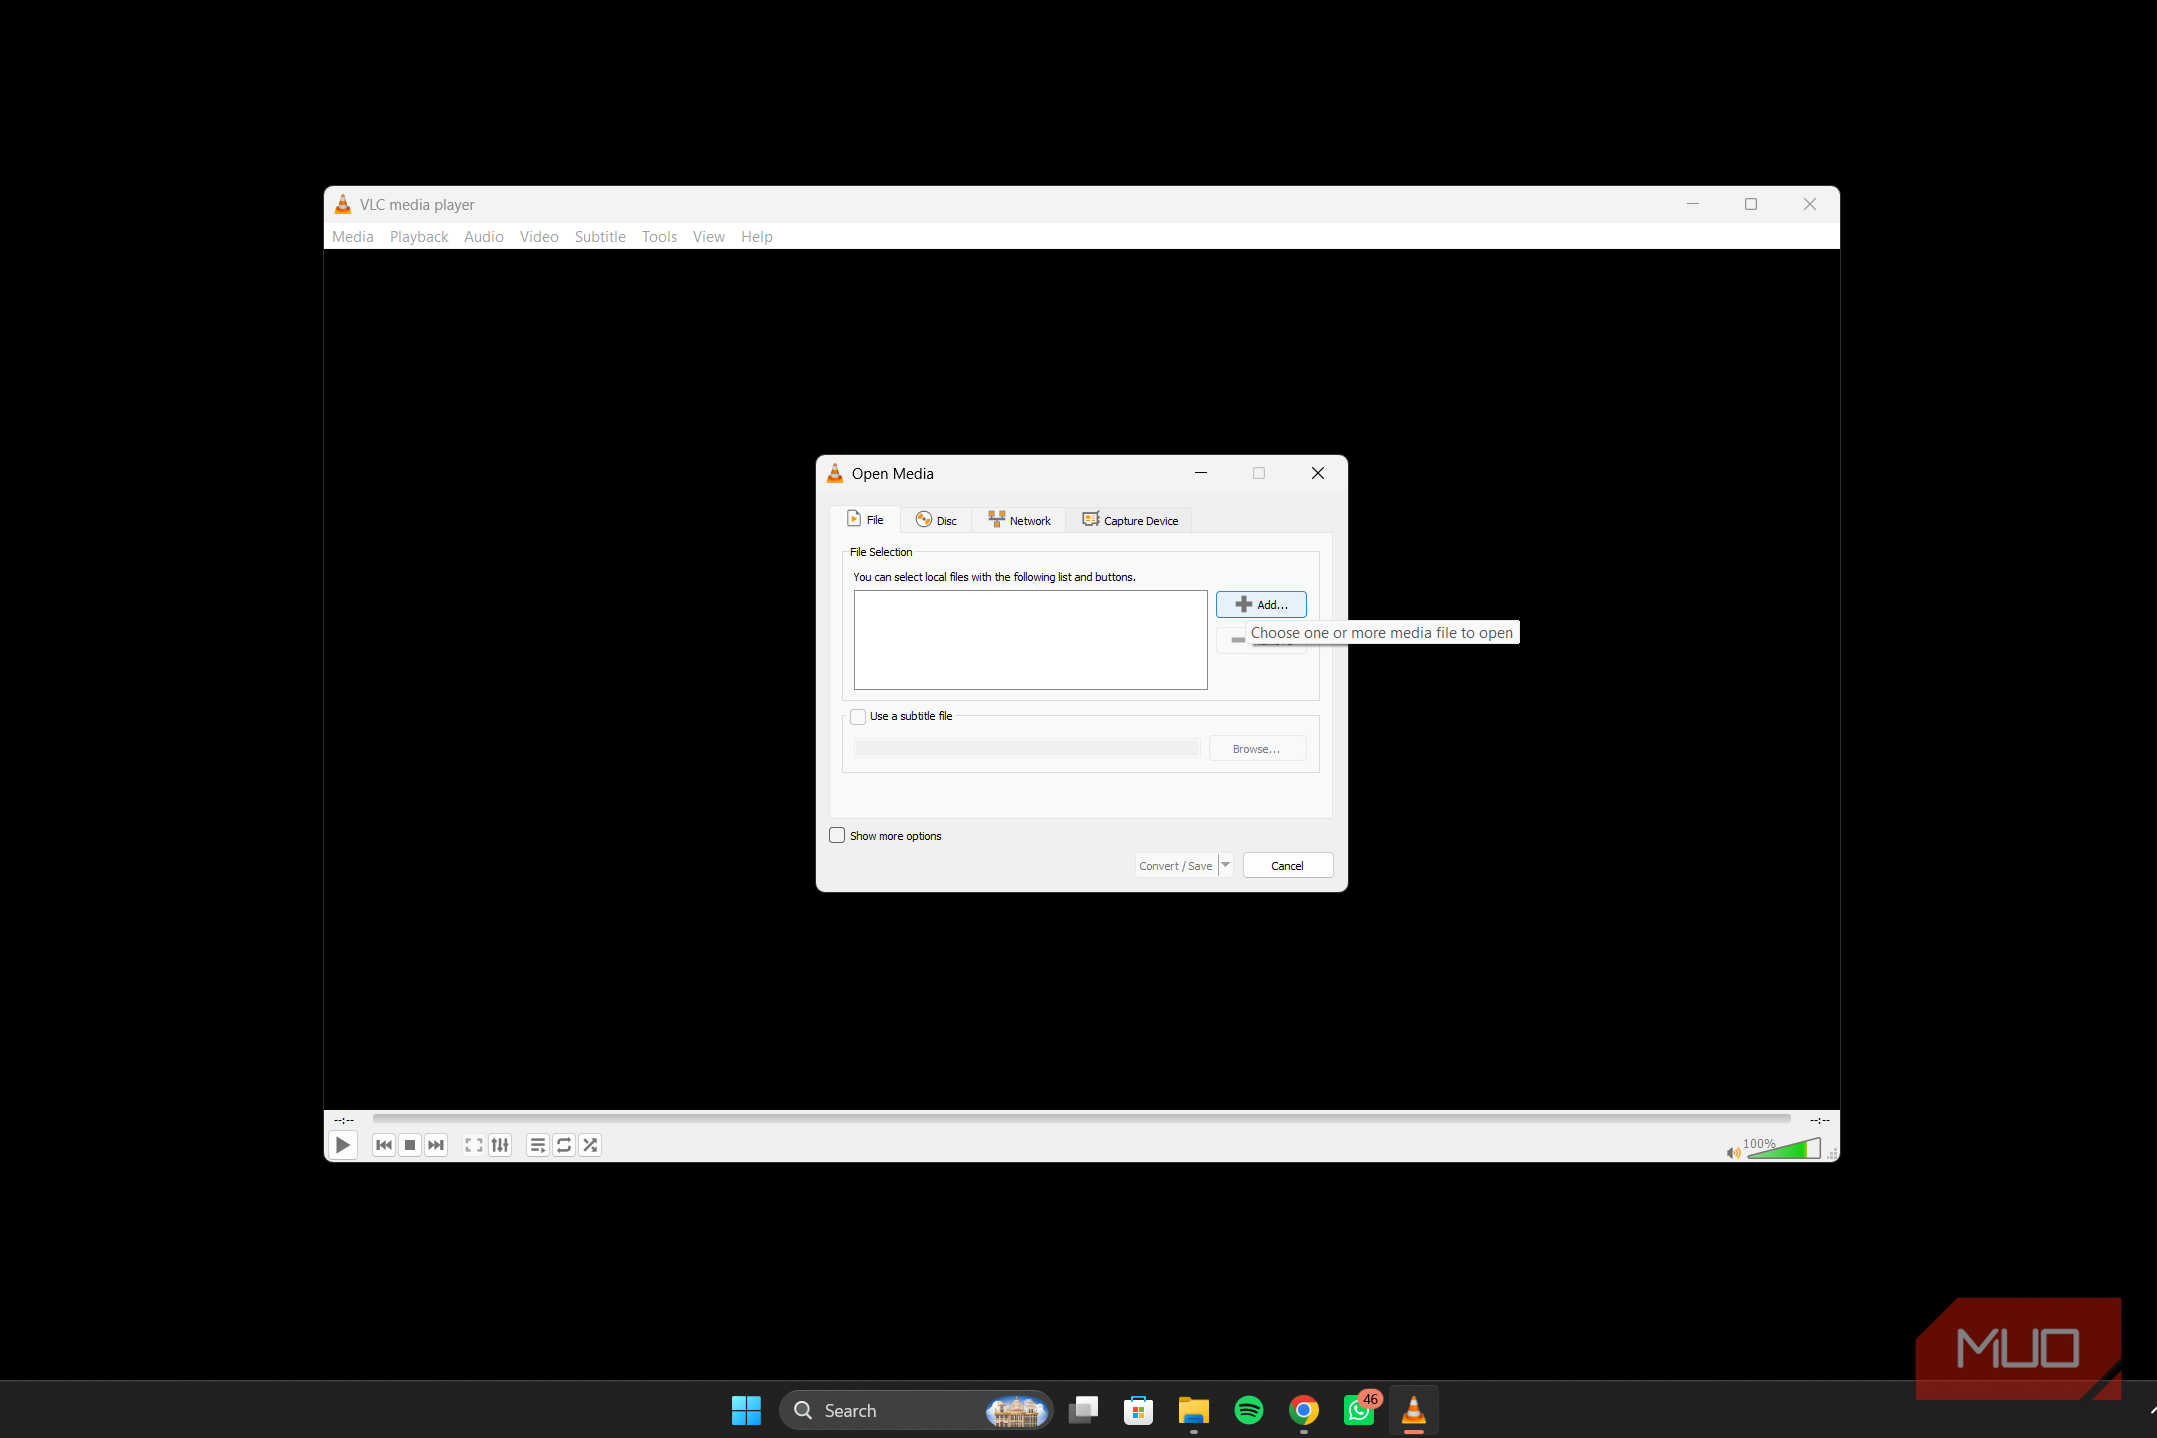This screenshot has height=1438, width=2157.
Task: Open the Playback menu
Action: point(419,237)
